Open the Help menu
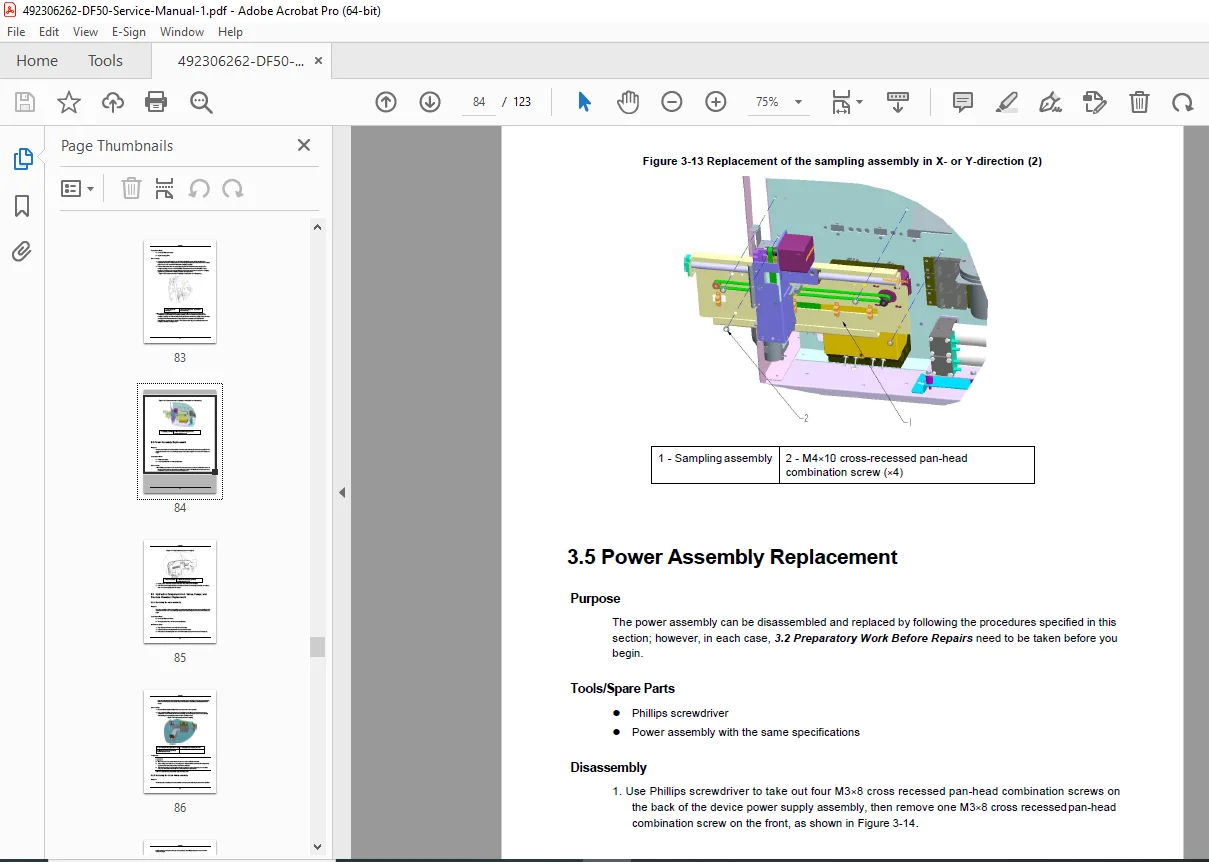 (230, 32)
